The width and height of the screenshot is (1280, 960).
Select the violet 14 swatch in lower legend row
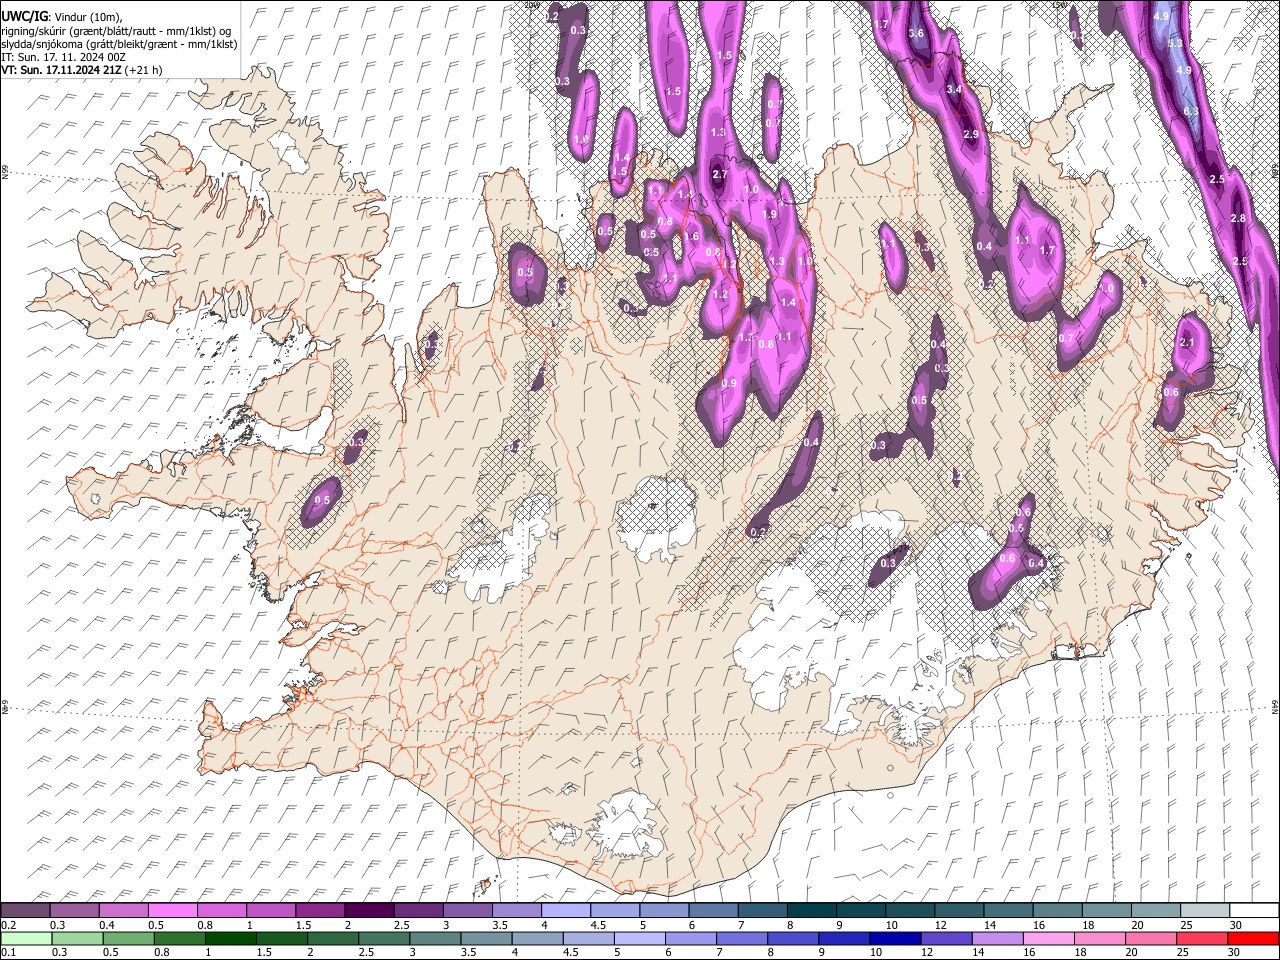coord(997,938)
